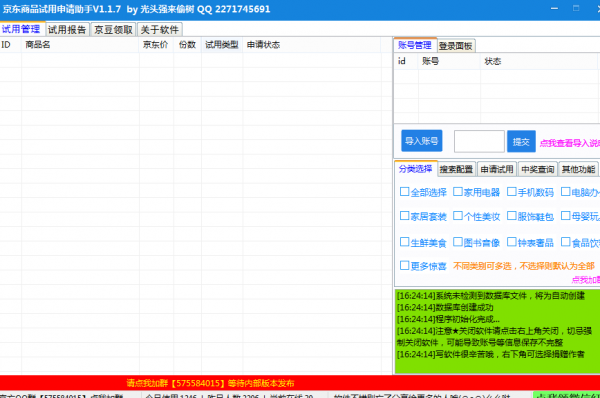Open the 试用报告 tab
This screenshot has width=600, height=398.
coord(67,30)
